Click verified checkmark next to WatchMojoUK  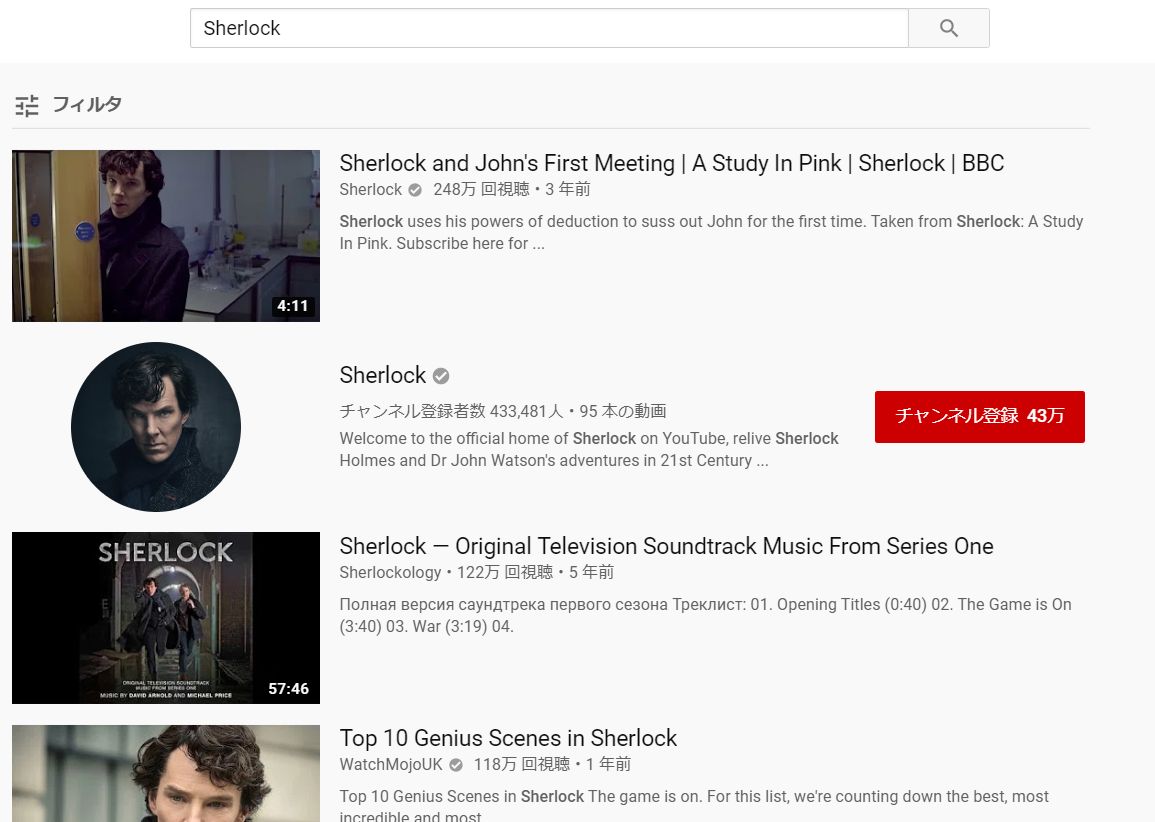coord(456,765)
